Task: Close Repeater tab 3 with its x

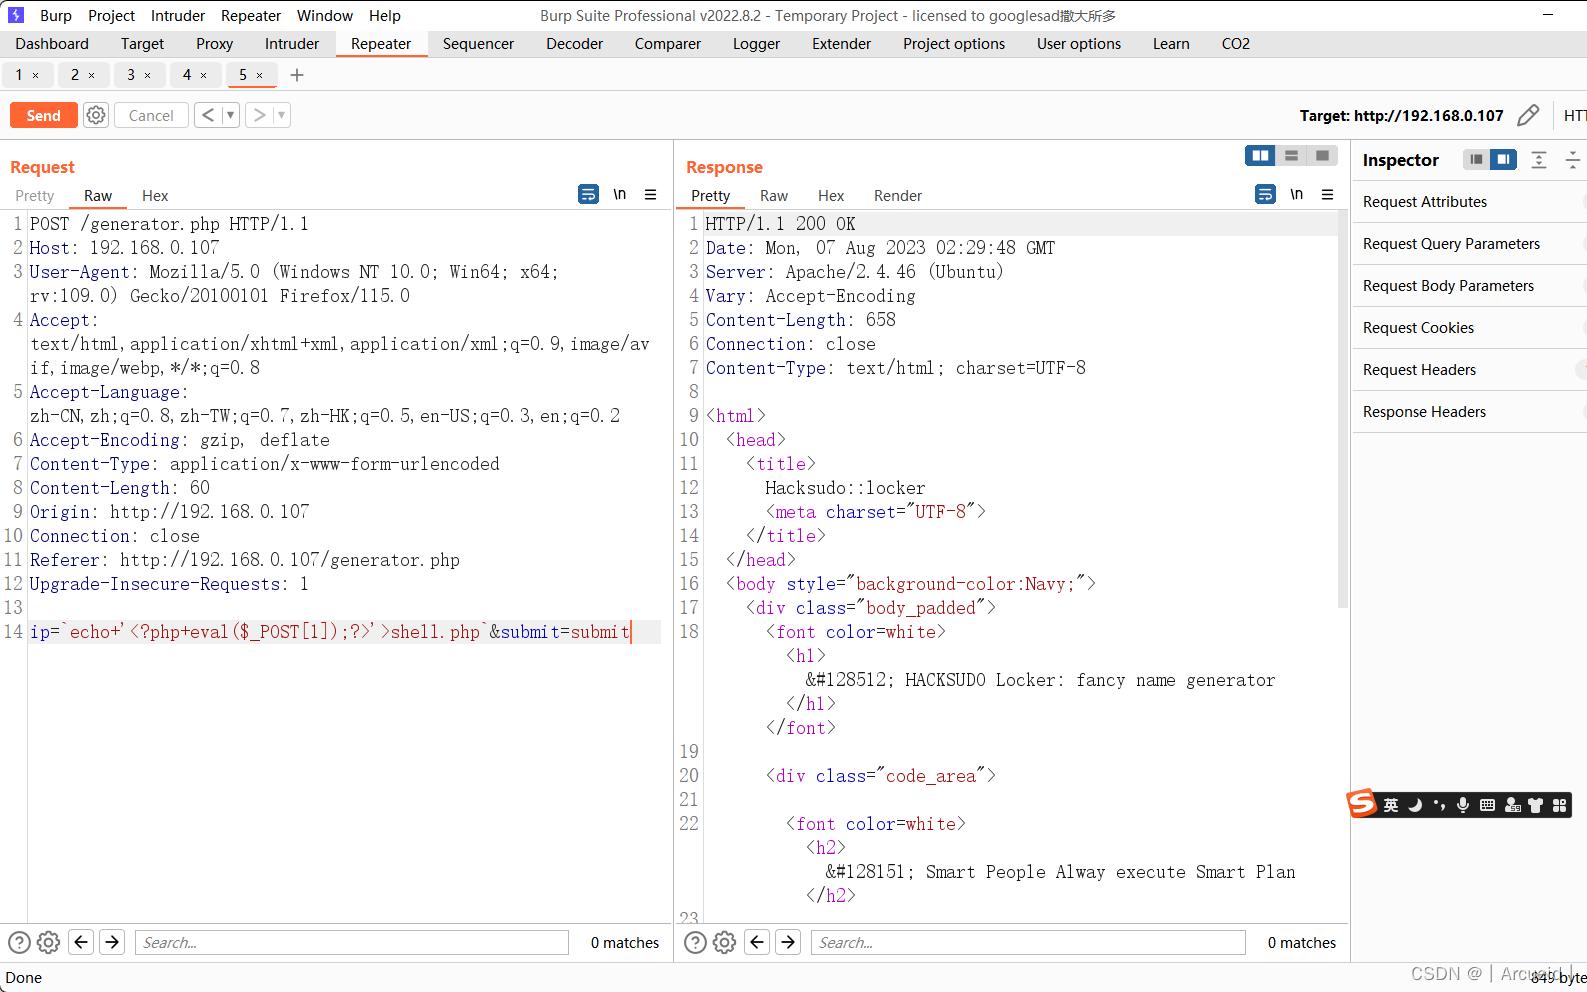Action: 148,76
